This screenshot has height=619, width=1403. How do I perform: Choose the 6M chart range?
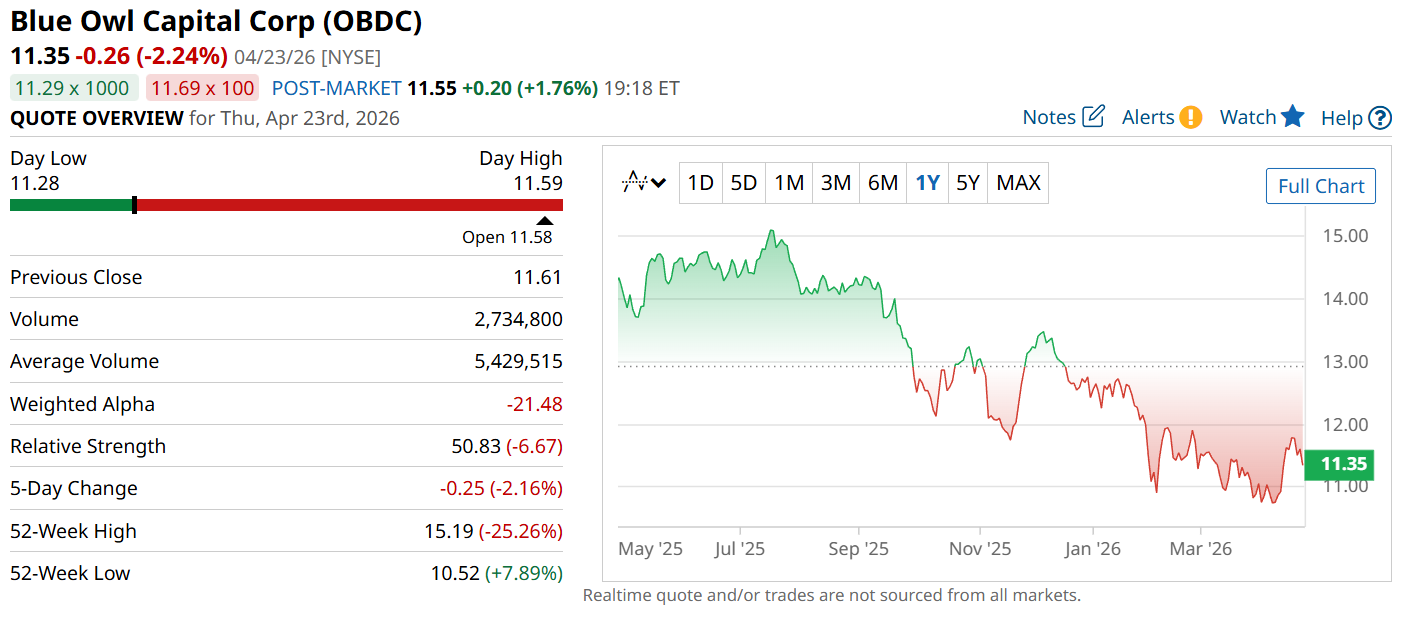click(x=882, y=183)
